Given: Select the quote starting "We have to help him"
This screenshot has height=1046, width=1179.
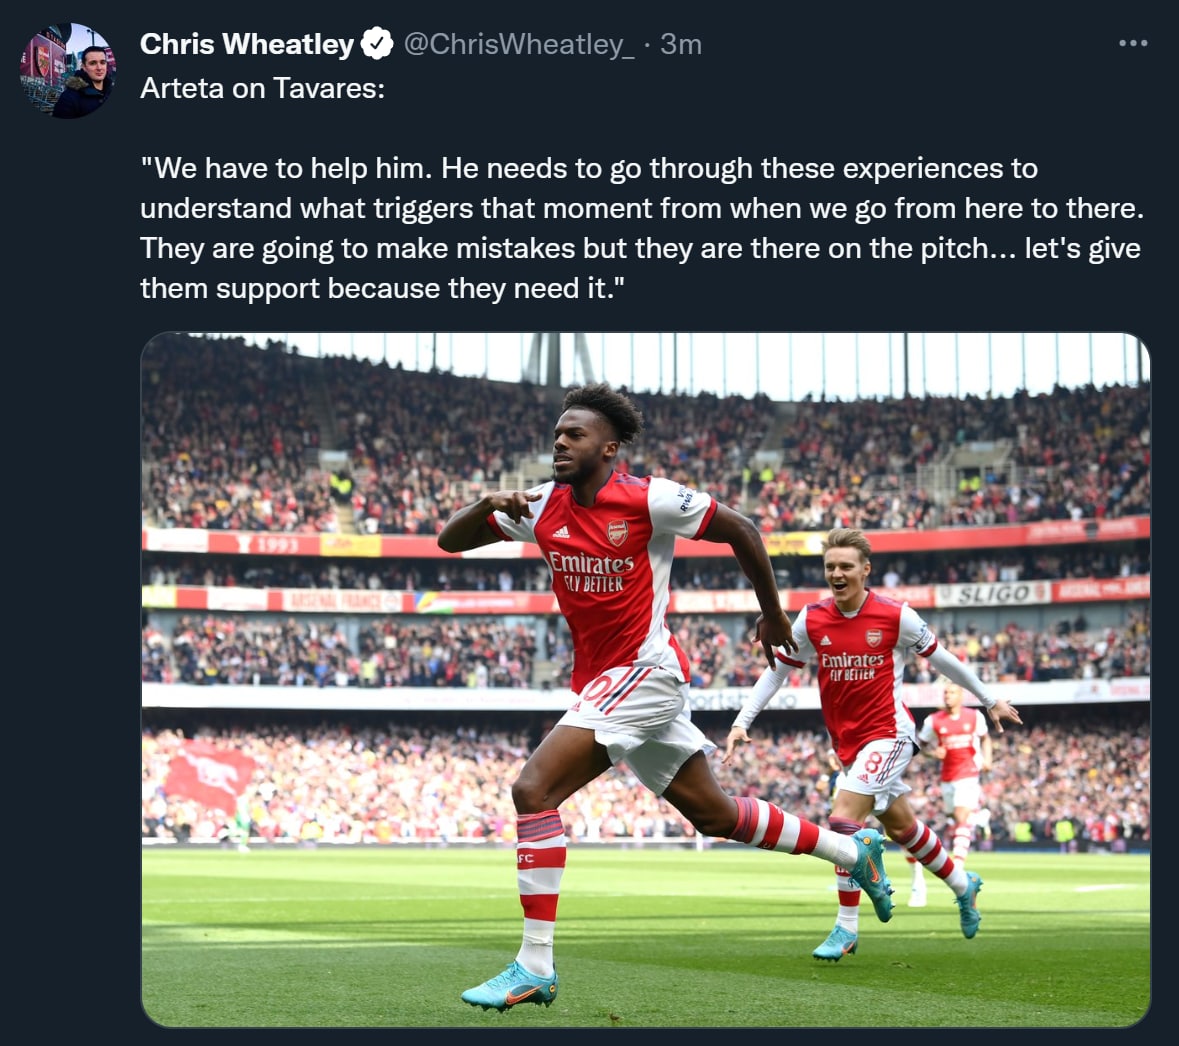Looking at the screenshot, I should 588,168.
